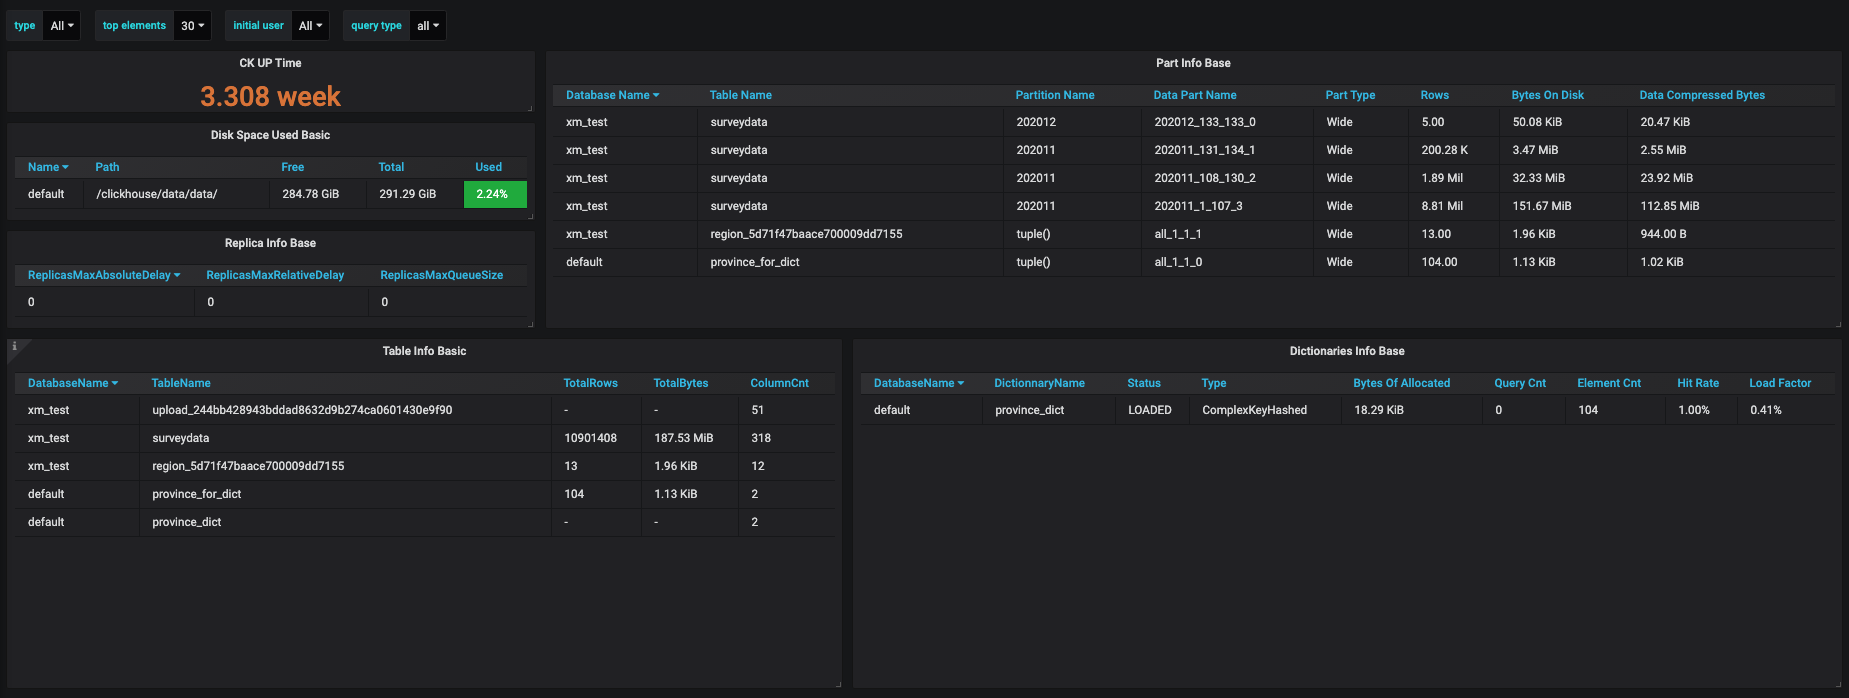Click sort caret next to Name in Disk Space table
1849x698 pixels.
65,168
